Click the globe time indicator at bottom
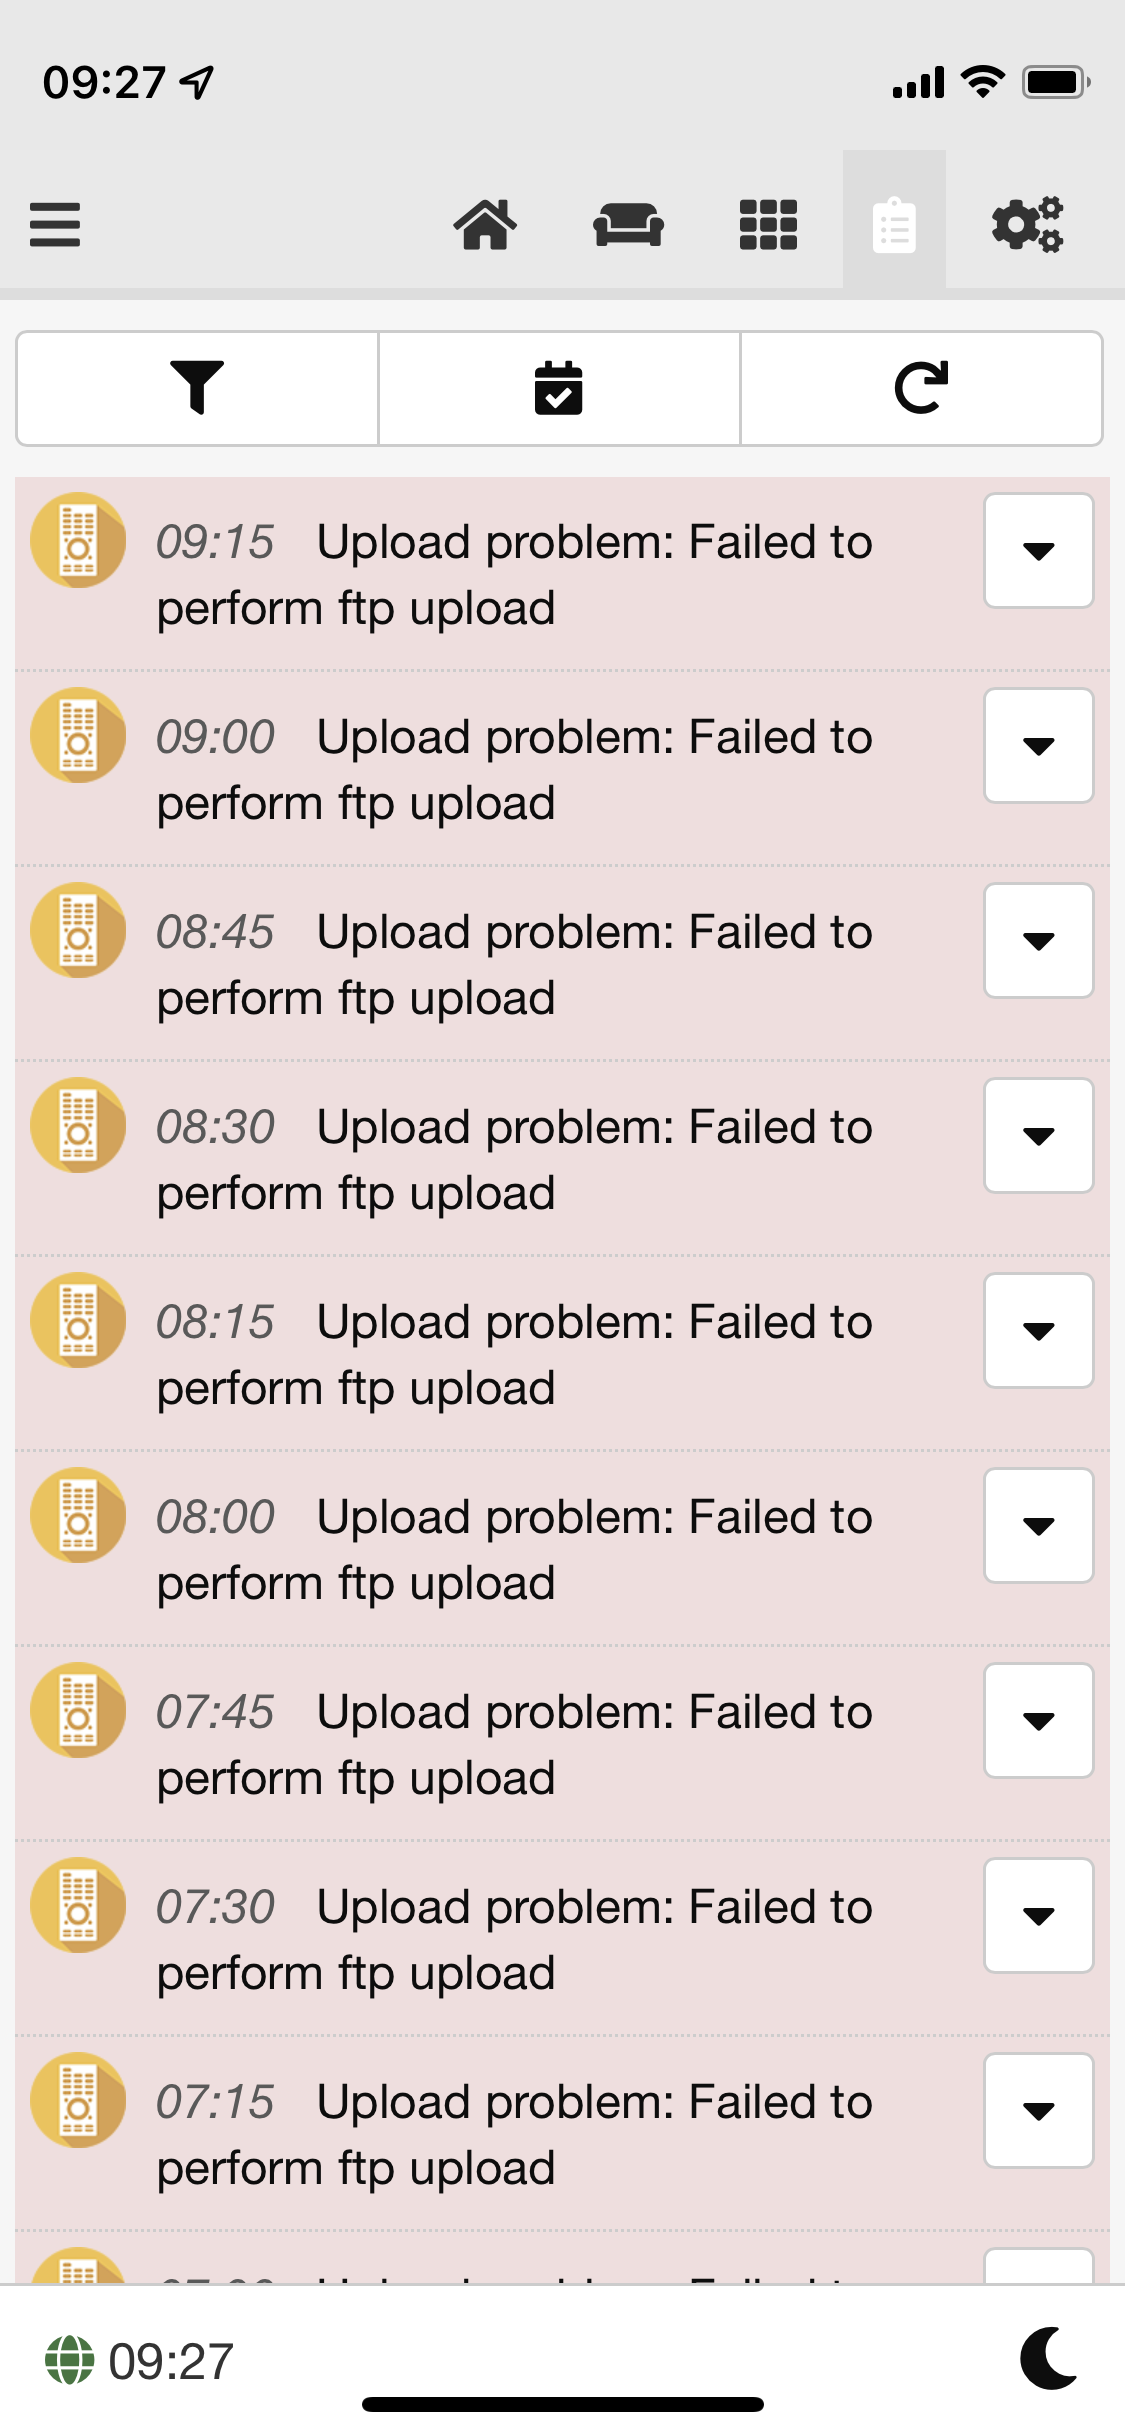Image resolution: width=1125 pixels, height=2436 pixels. click(x=139, y=2361)
